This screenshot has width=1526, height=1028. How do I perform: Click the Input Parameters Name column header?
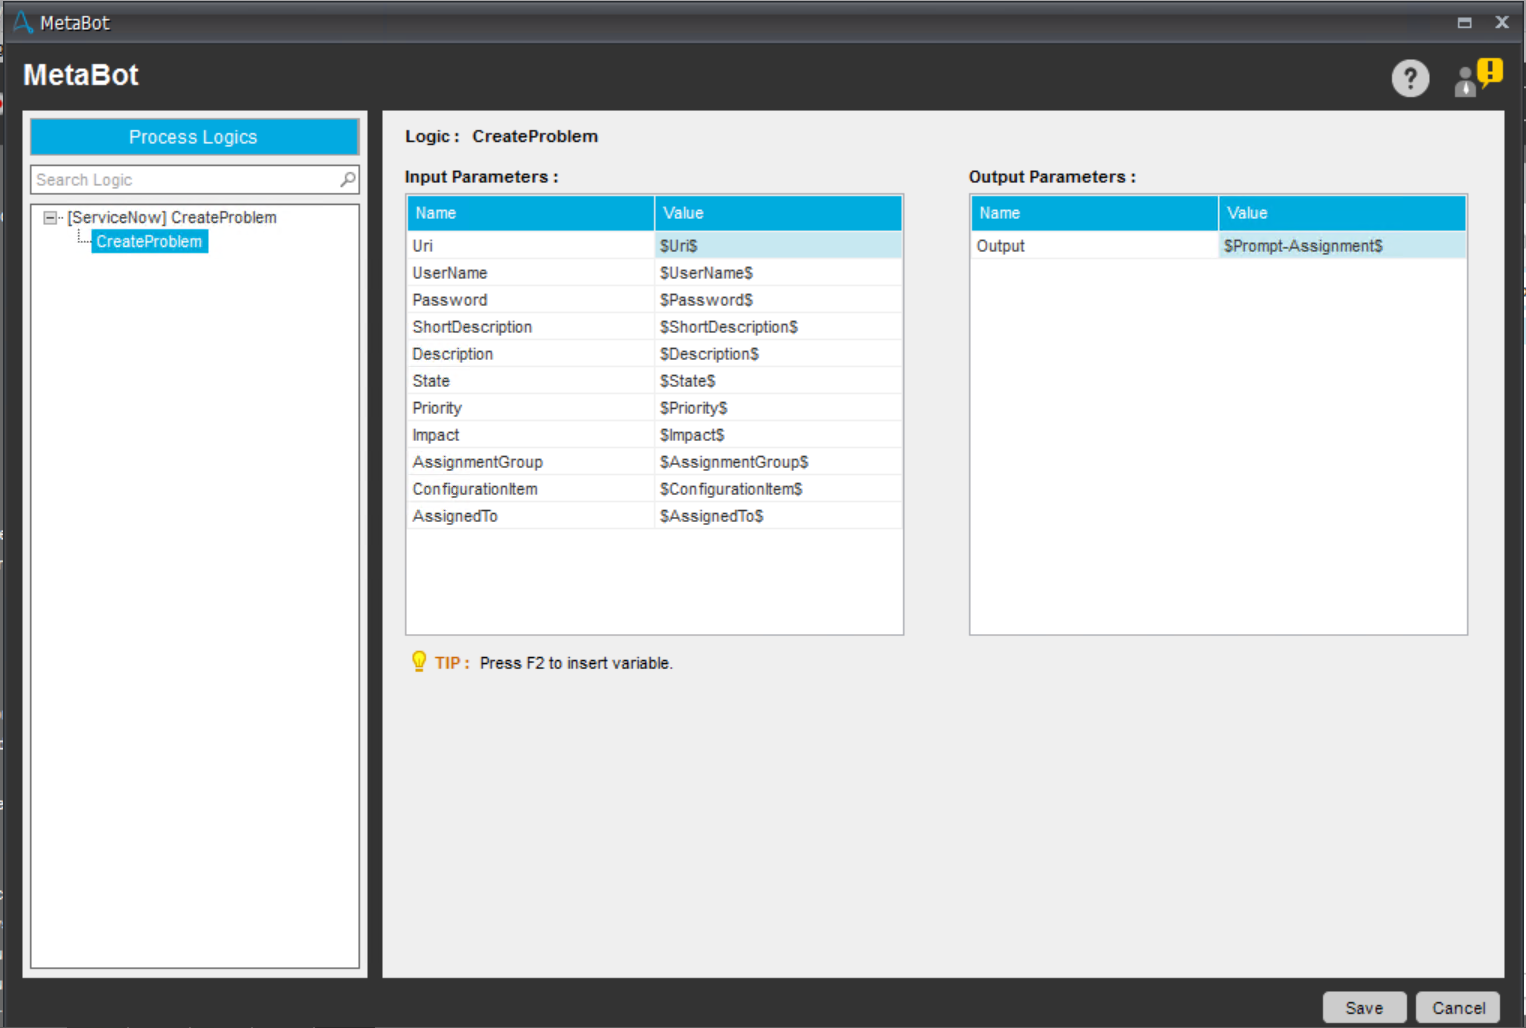[x=531, y=213]
